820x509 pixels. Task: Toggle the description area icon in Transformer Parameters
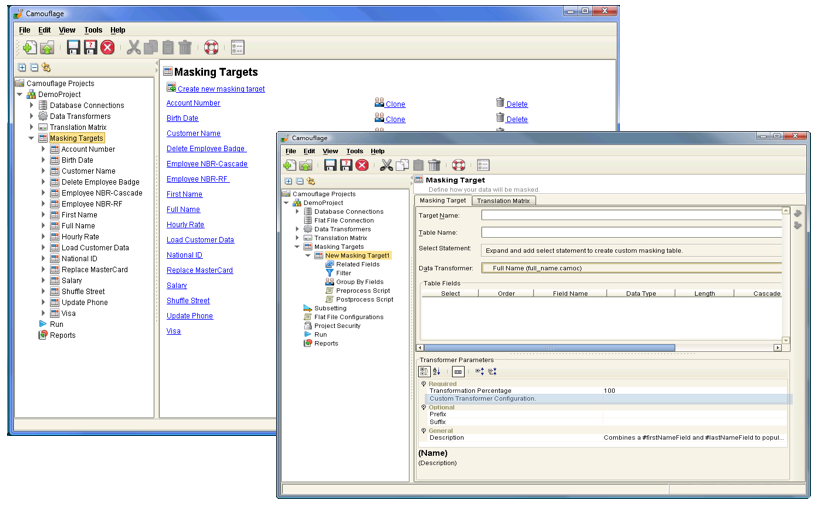458,371
